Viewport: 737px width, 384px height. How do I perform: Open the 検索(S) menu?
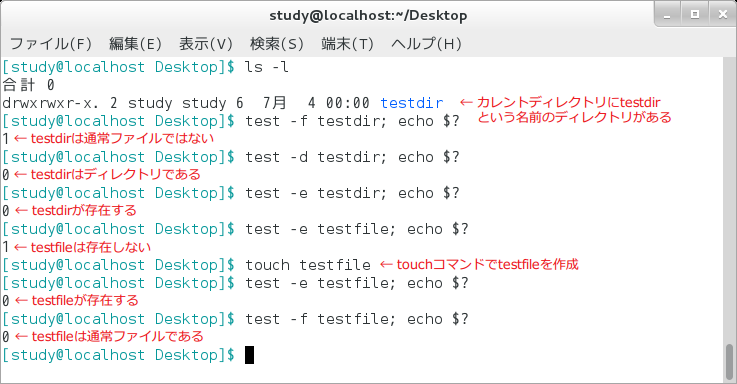click(276, 44)
